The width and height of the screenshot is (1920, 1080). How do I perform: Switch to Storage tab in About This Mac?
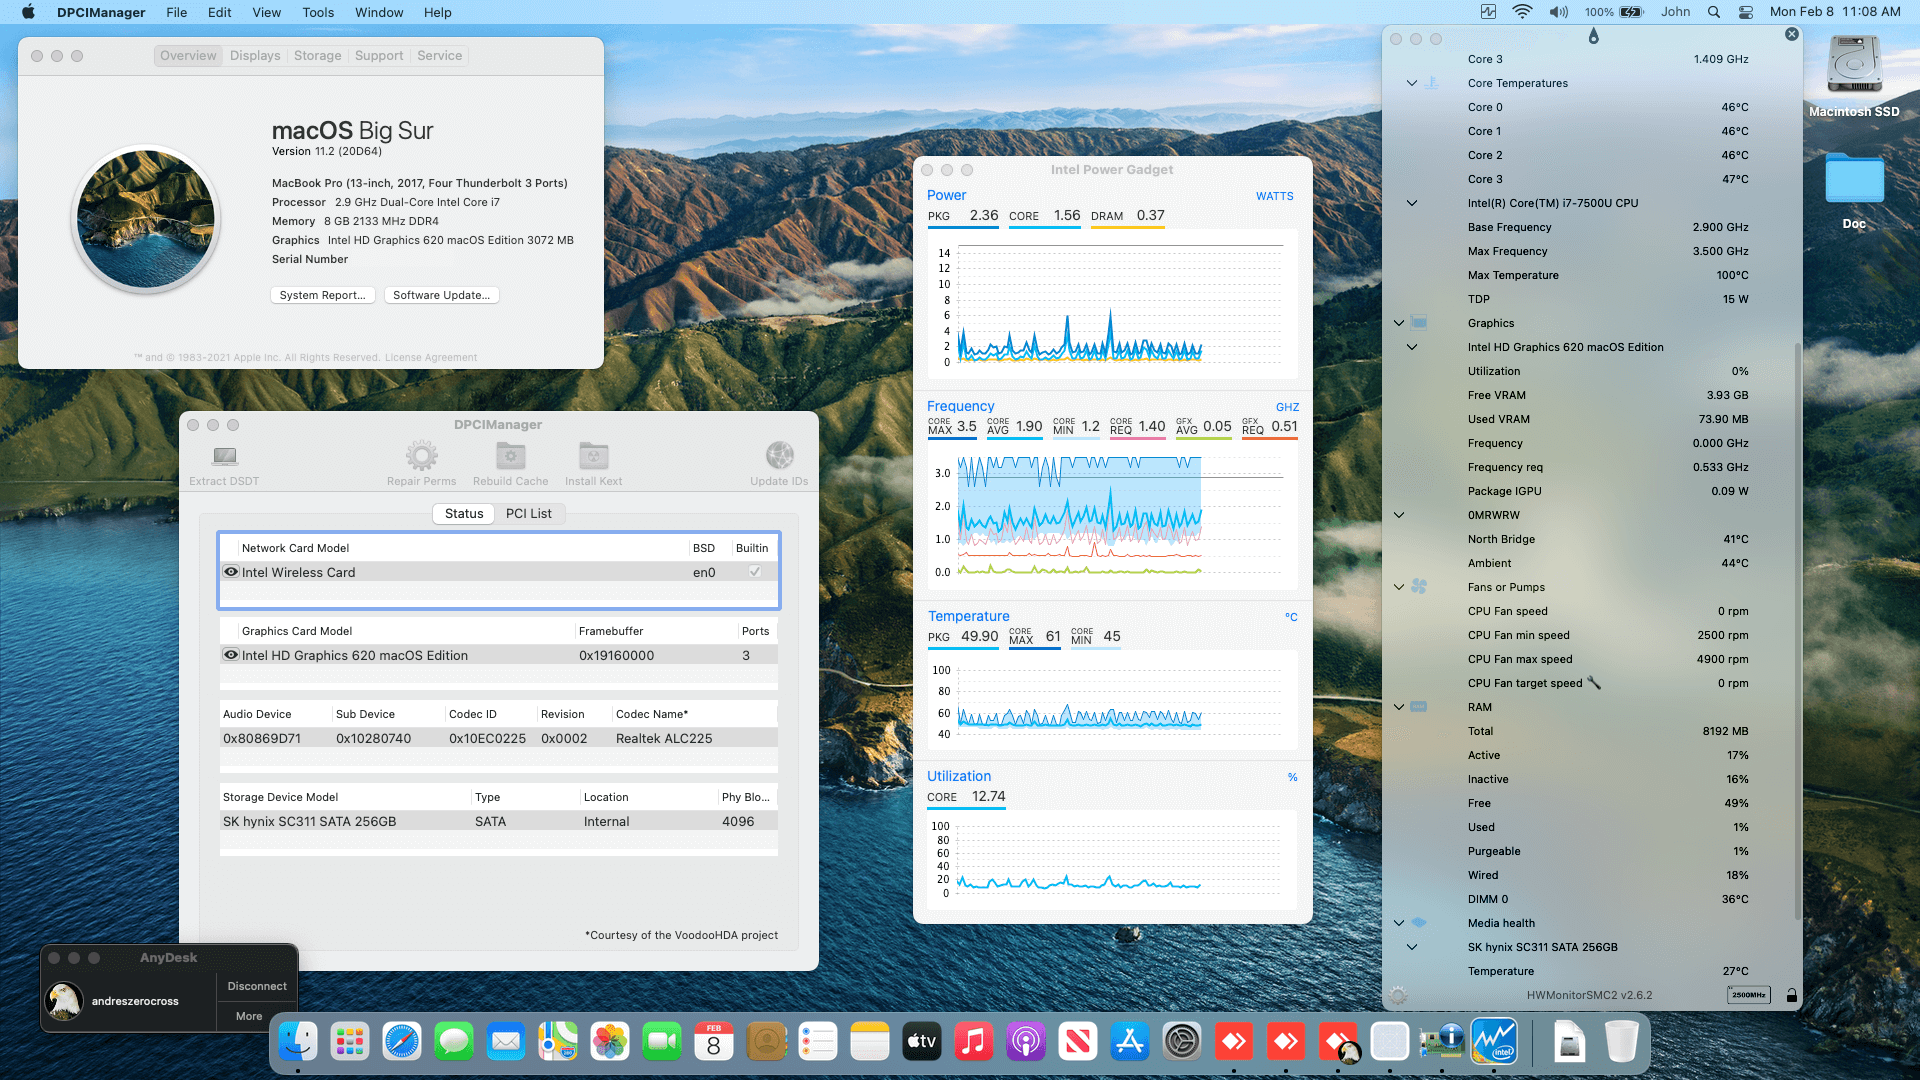coord(317,56)
